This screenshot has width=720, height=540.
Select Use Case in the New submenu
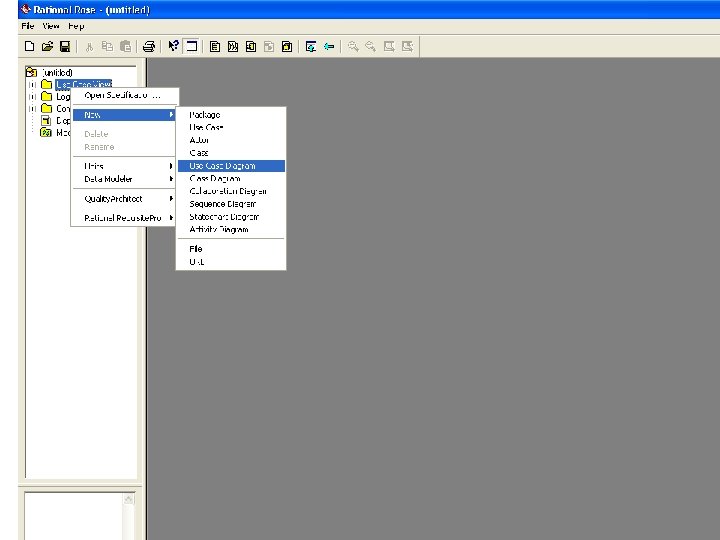231,127
